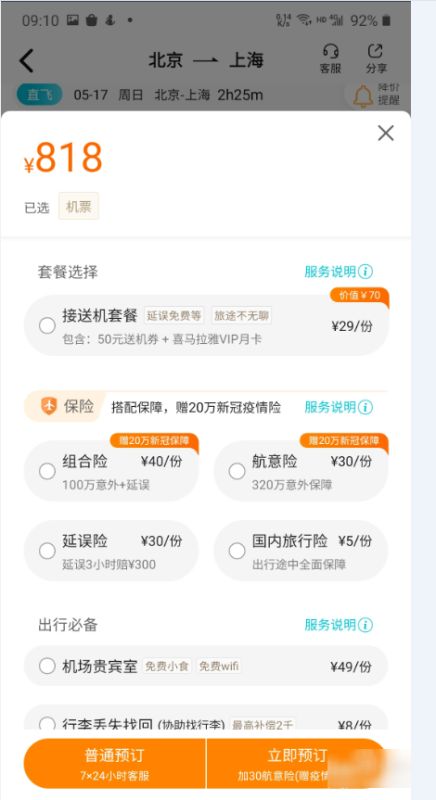Select 机场贵宾室 radio button
The width and height of the screenshot is (436, 800).
coord(47,666)
